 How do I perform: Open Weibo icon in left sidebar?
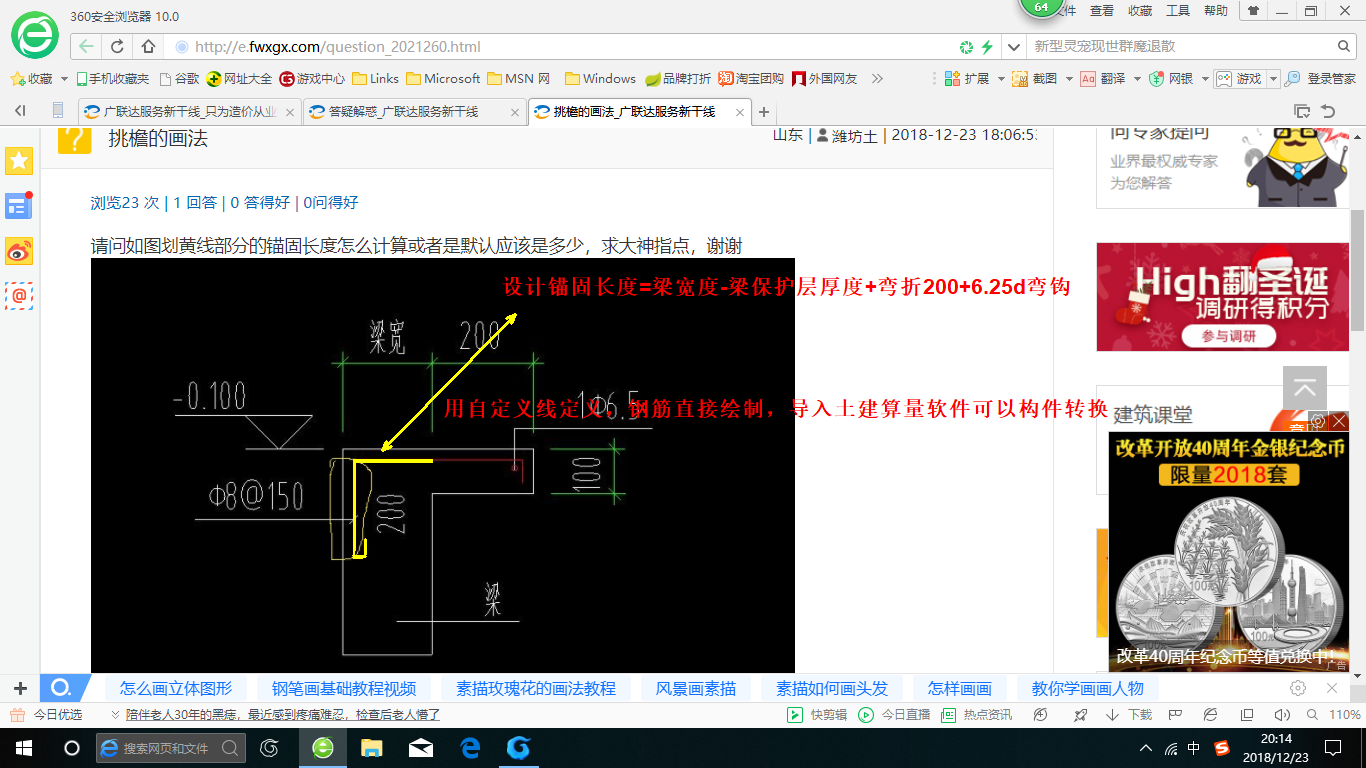(19, 251)
